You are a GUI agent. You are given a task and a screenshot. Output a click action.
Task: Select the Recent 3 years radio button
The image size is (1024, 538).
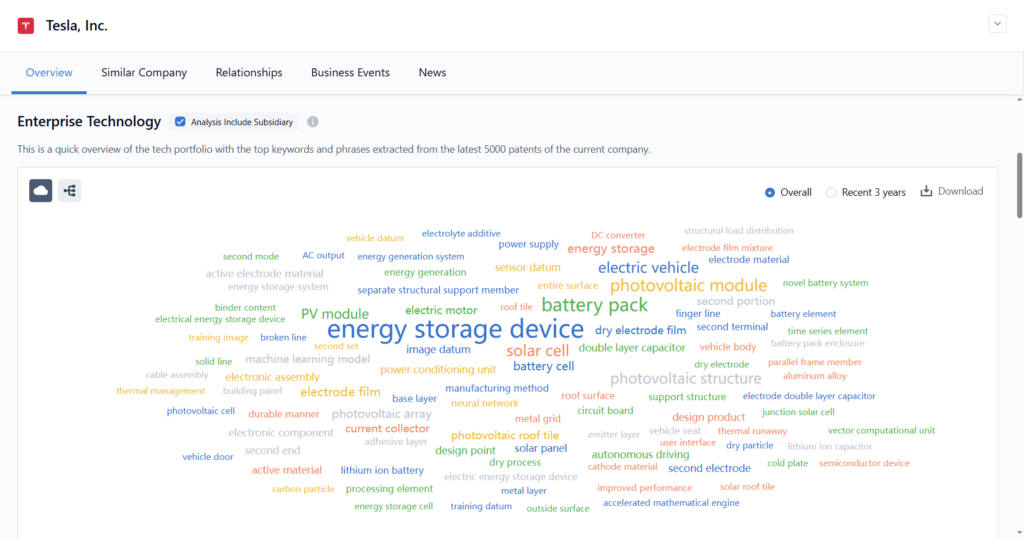(x=831, y=192)
